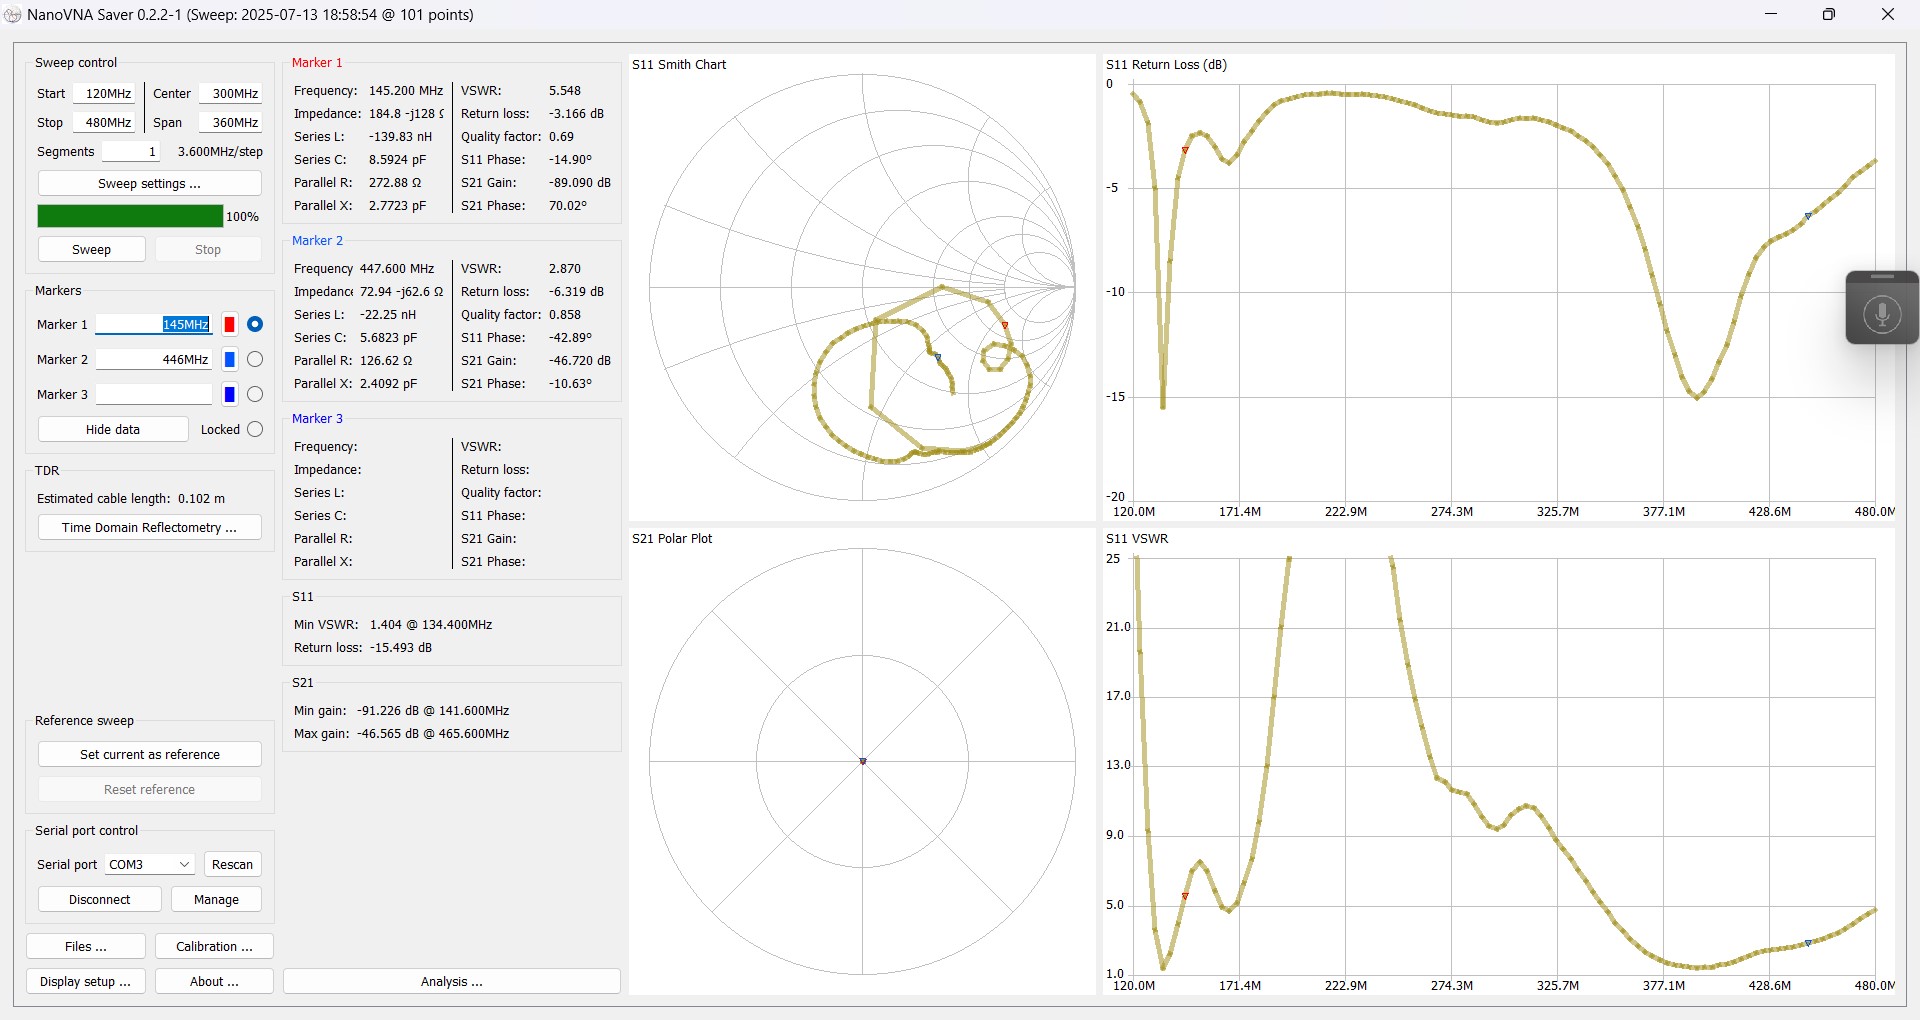Open the Sweep settings dialog
Image resolution: width=1920 pixels, height=1020 pixels.
point(149,183)
